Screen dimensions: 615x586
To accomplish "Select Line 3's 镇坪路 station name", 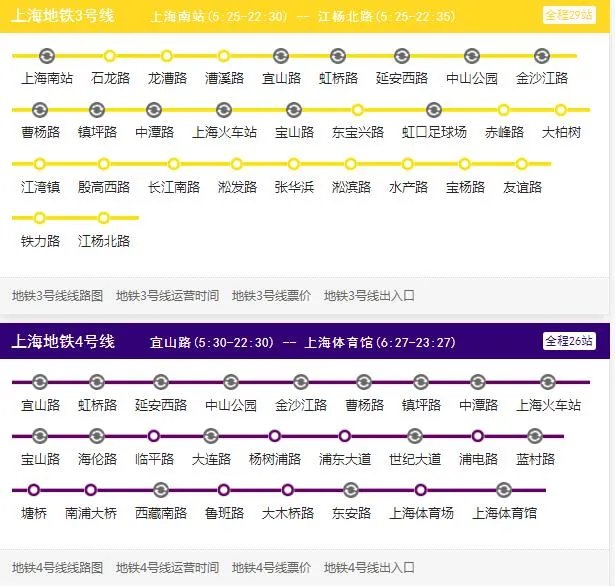I will (x=97, y=132).
